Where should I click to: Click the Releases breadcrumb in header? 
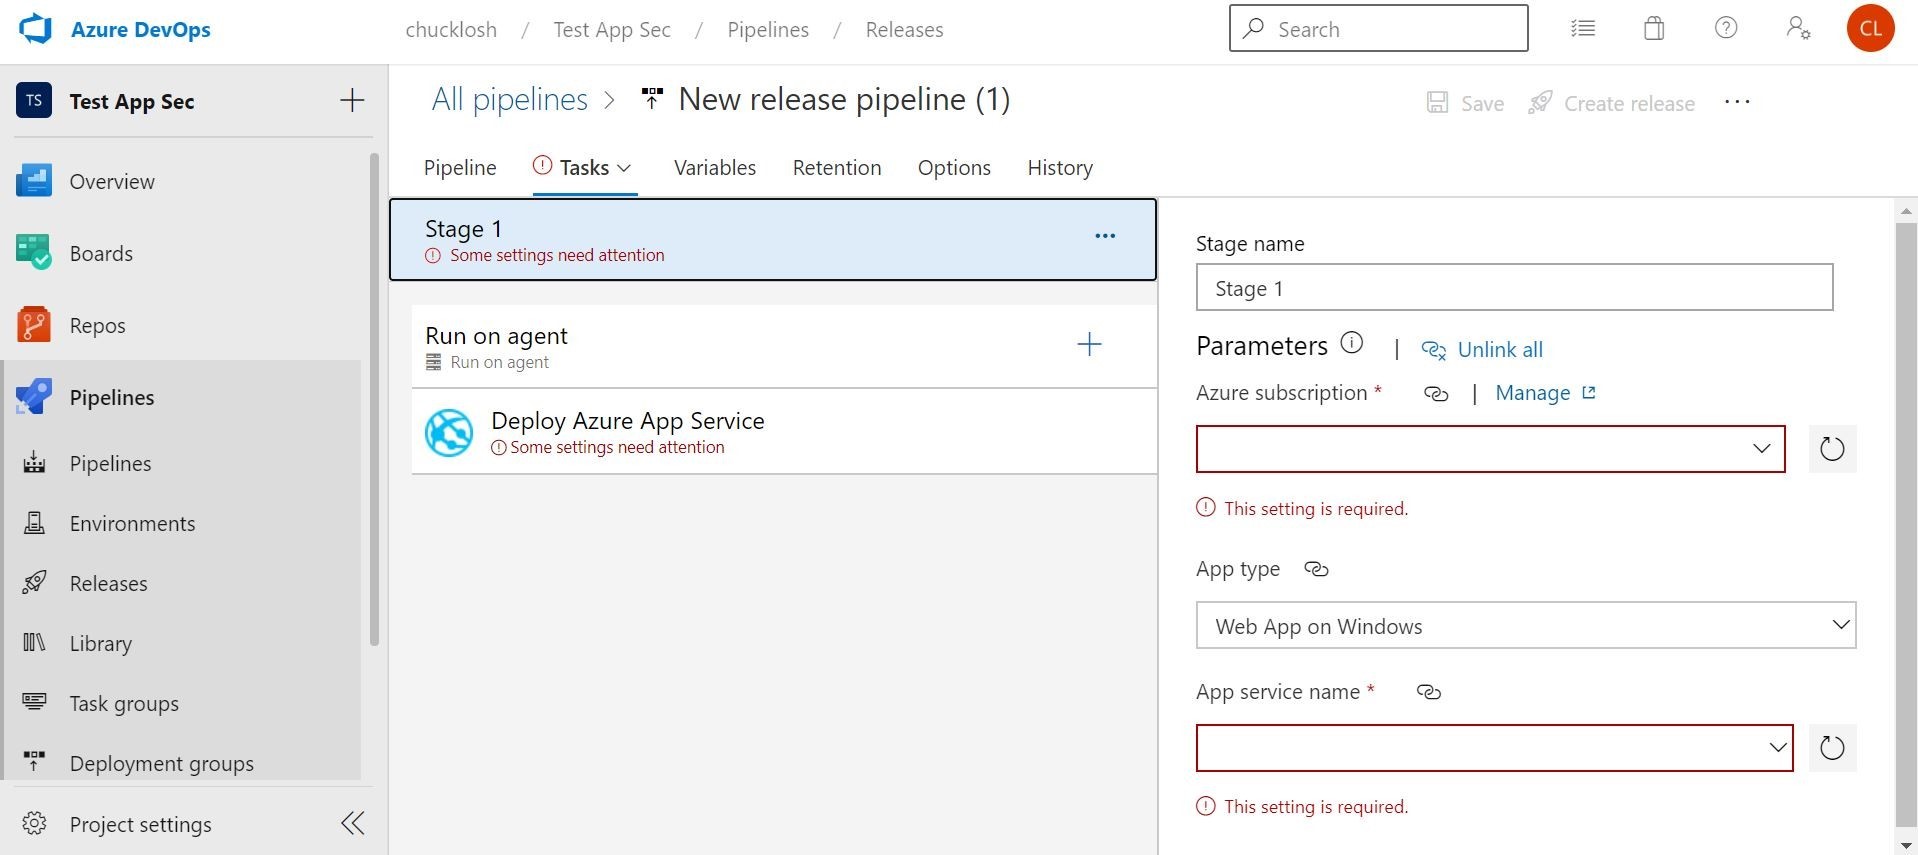(904, 29)
